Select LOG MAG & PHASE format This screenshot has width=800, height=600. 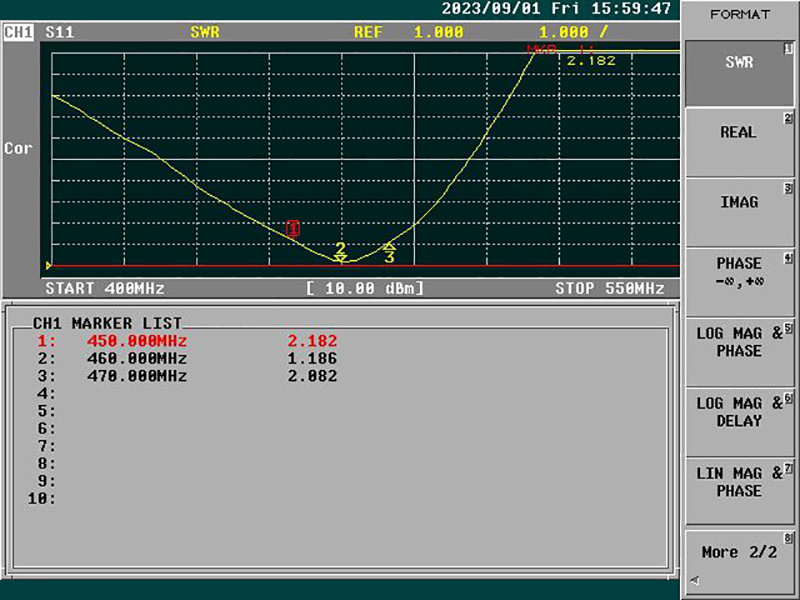pyautogui.click(x=739, y=353)
